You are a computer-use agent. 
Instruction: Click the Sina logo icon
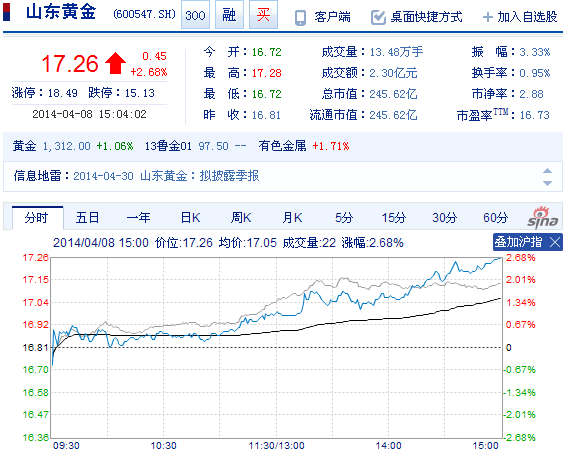pos(543,218)
